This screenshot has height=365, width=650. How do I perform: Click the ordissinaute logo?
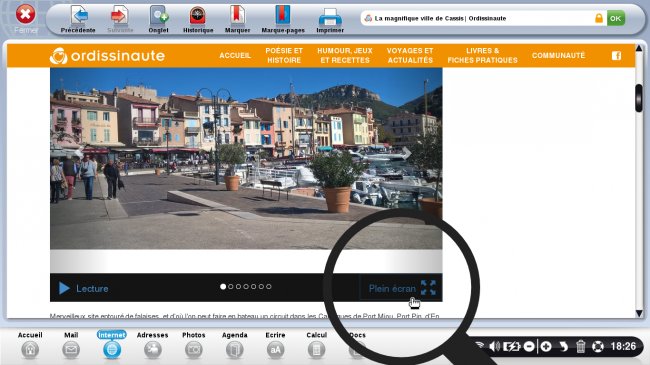tap(107, 56)
